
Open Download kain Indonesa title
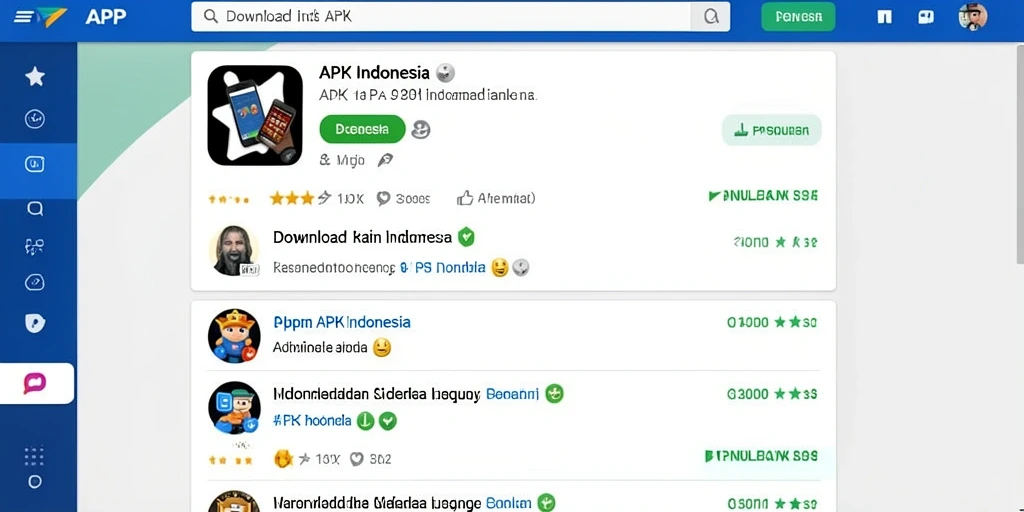pos(362,237)
